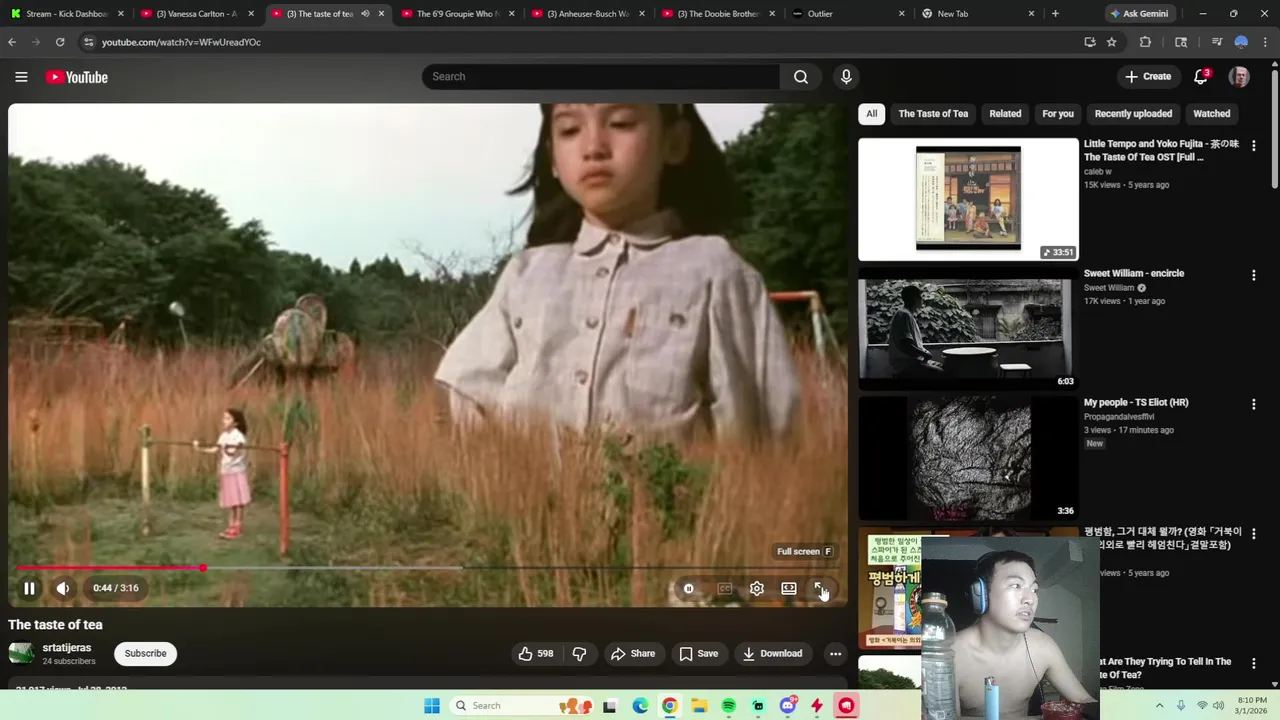The width and height of the screenshot is (1280, 720).
Task: Bookmark this page with star icon
Action: (x=1111, y=42)
